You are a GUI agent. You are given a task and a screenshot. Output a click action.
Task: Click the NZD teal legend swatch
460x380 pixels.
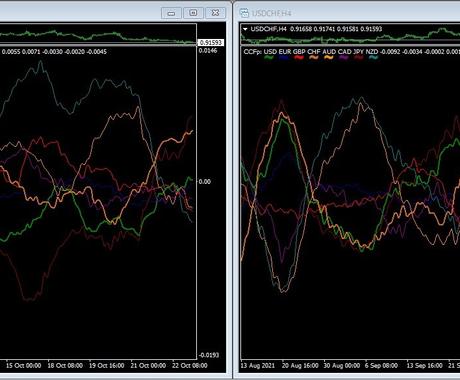point(373,58)
